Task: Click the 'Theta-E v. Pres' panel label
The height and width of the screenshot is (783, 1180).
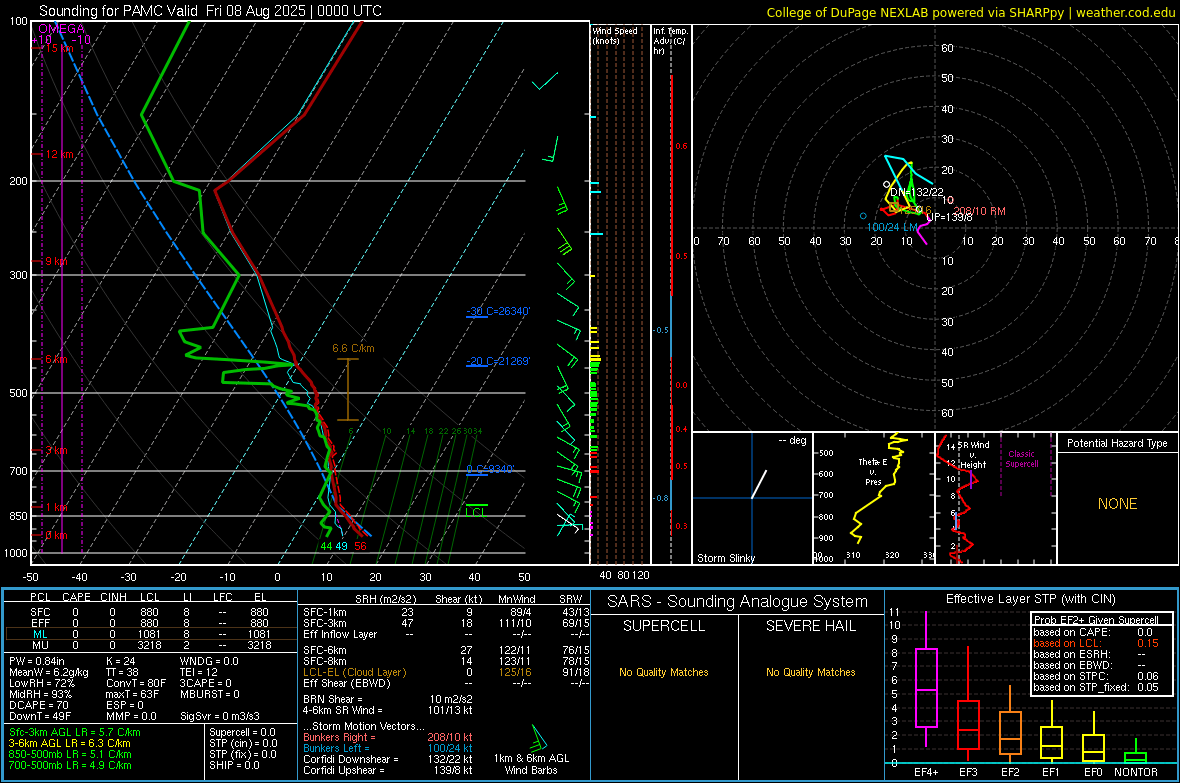Action: click(873, 471)
